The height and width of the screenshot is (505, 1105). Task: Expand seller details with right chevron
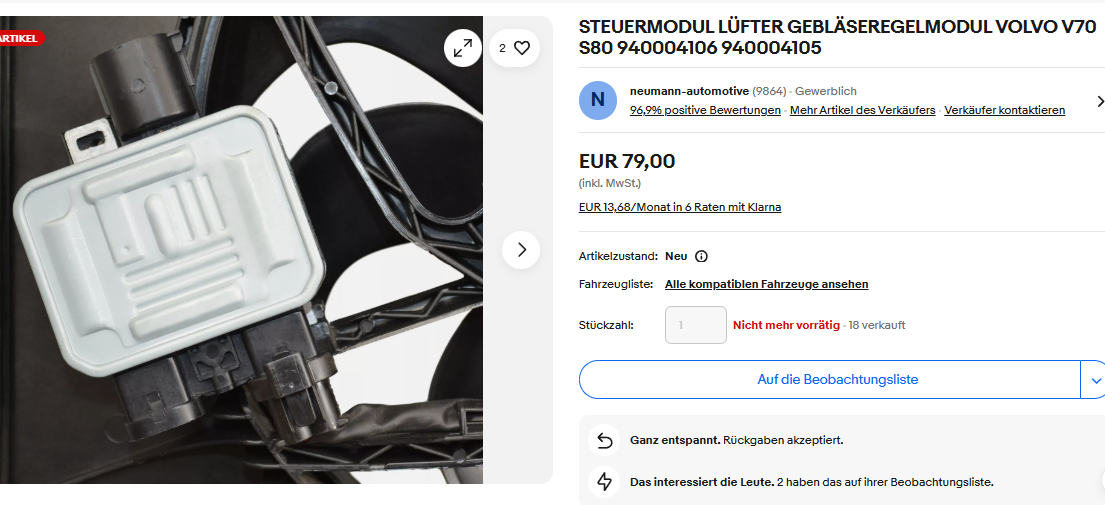click(1099, 101)
